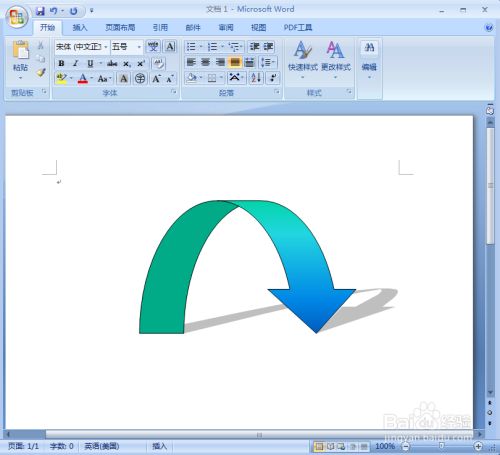Open 更改样式 change styles menu
Image resolution: width=500 pixels, height=455 pixels.
click(336, 60)
